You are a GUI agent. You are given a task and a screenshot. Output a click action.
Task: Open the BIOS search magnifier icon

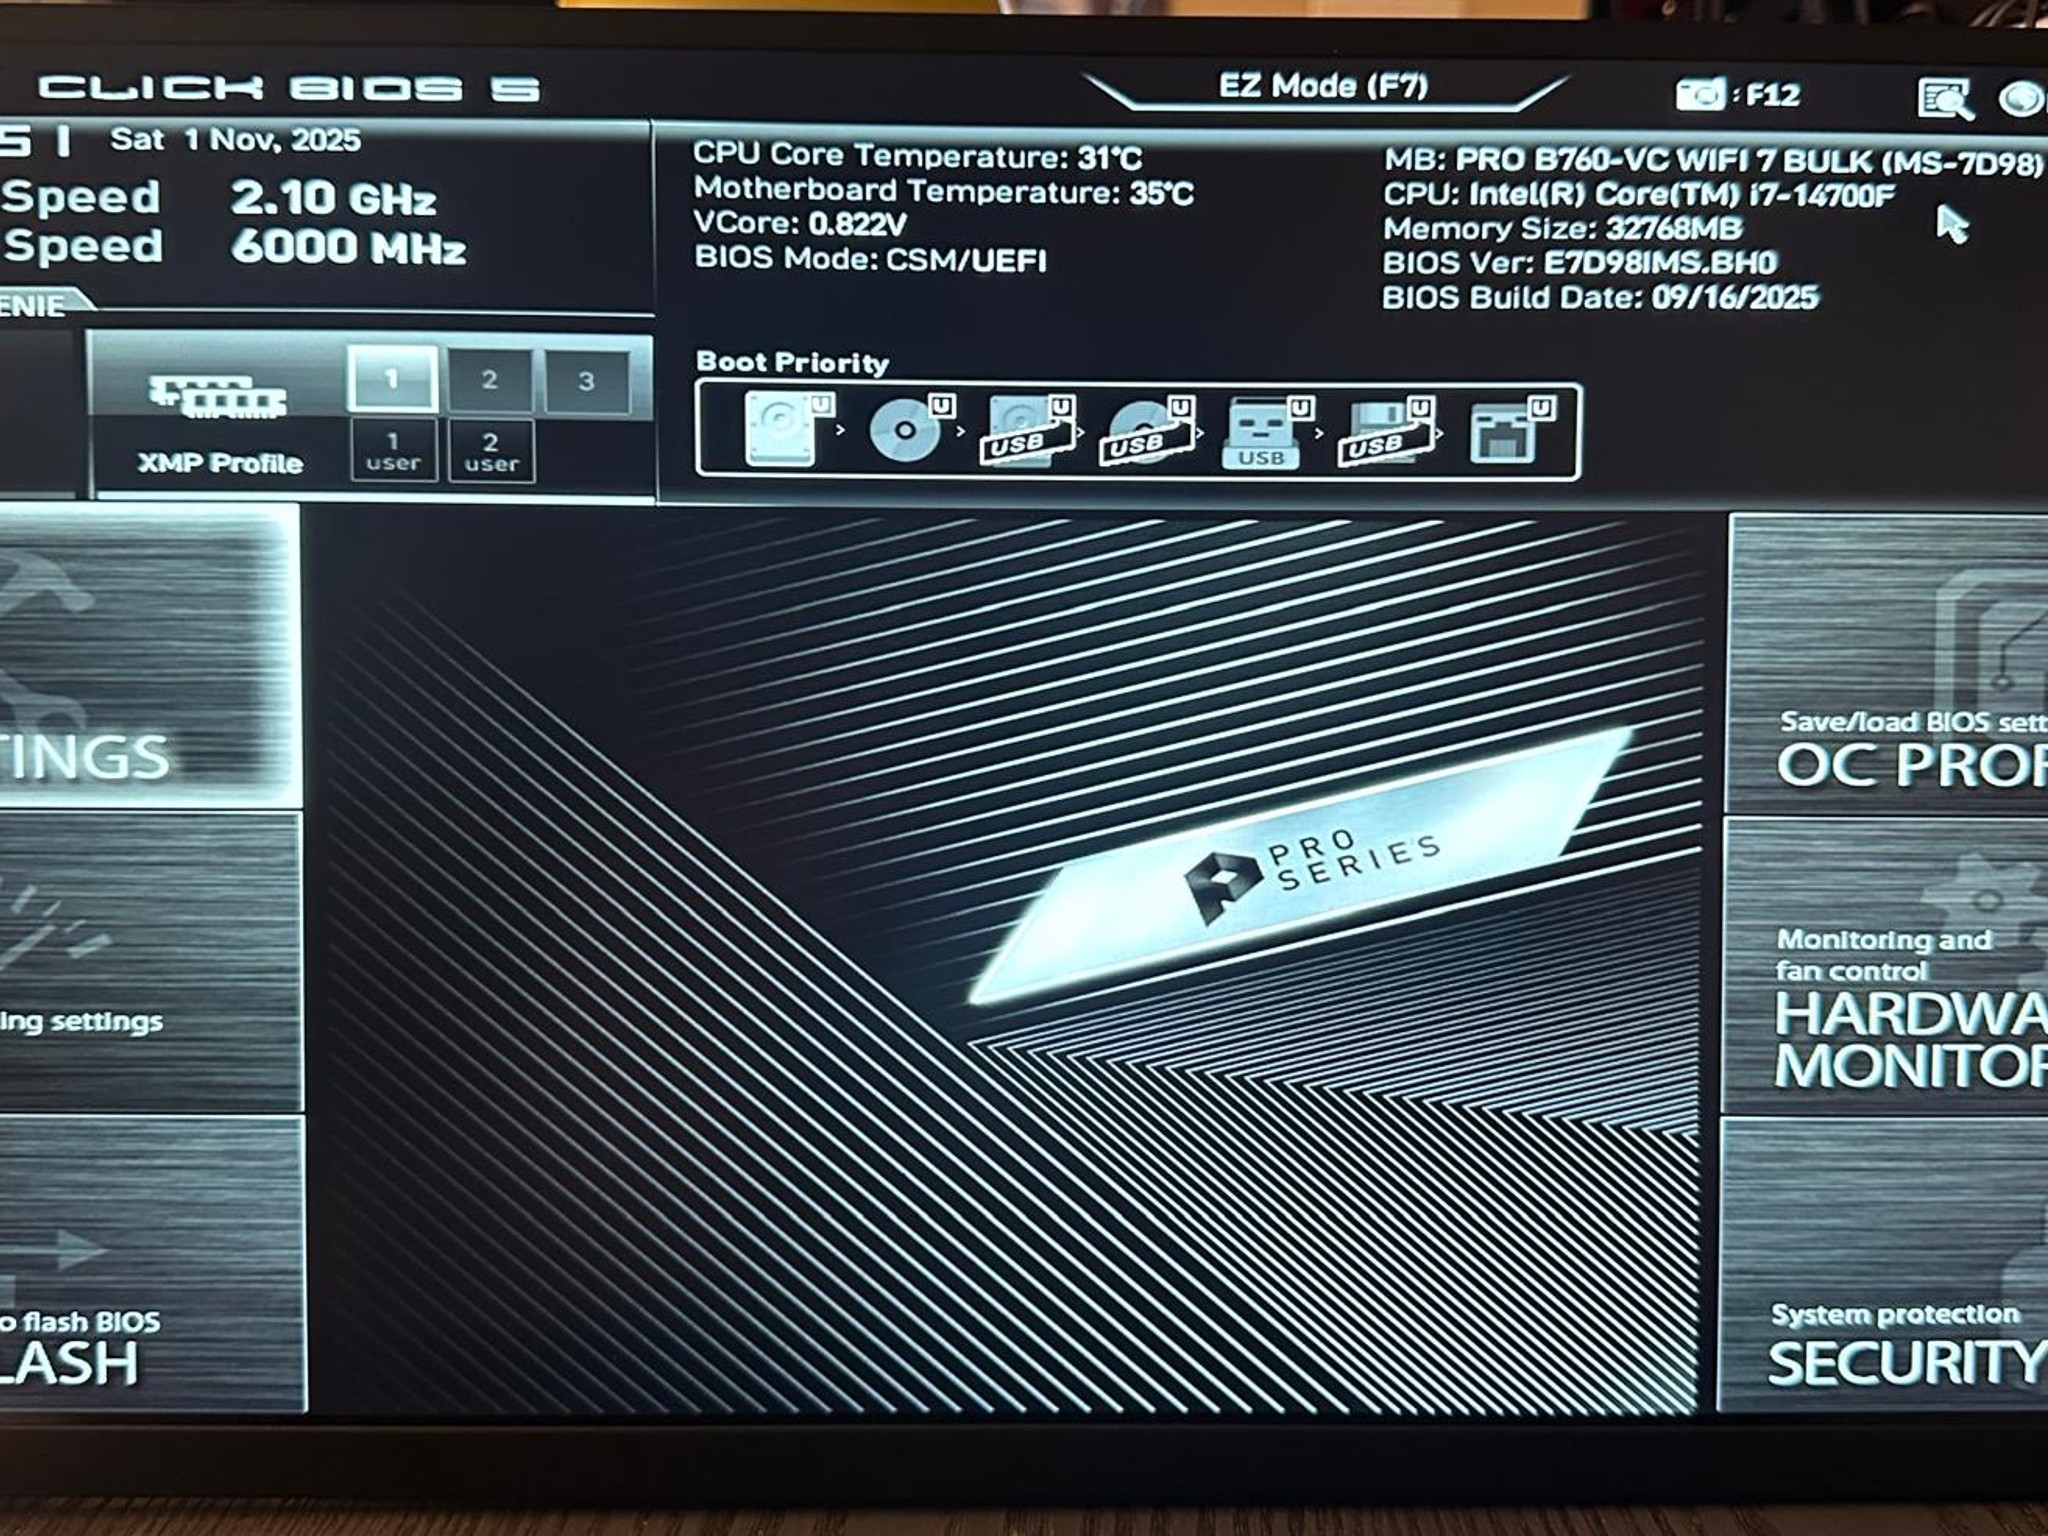(x=1944, y=99)
